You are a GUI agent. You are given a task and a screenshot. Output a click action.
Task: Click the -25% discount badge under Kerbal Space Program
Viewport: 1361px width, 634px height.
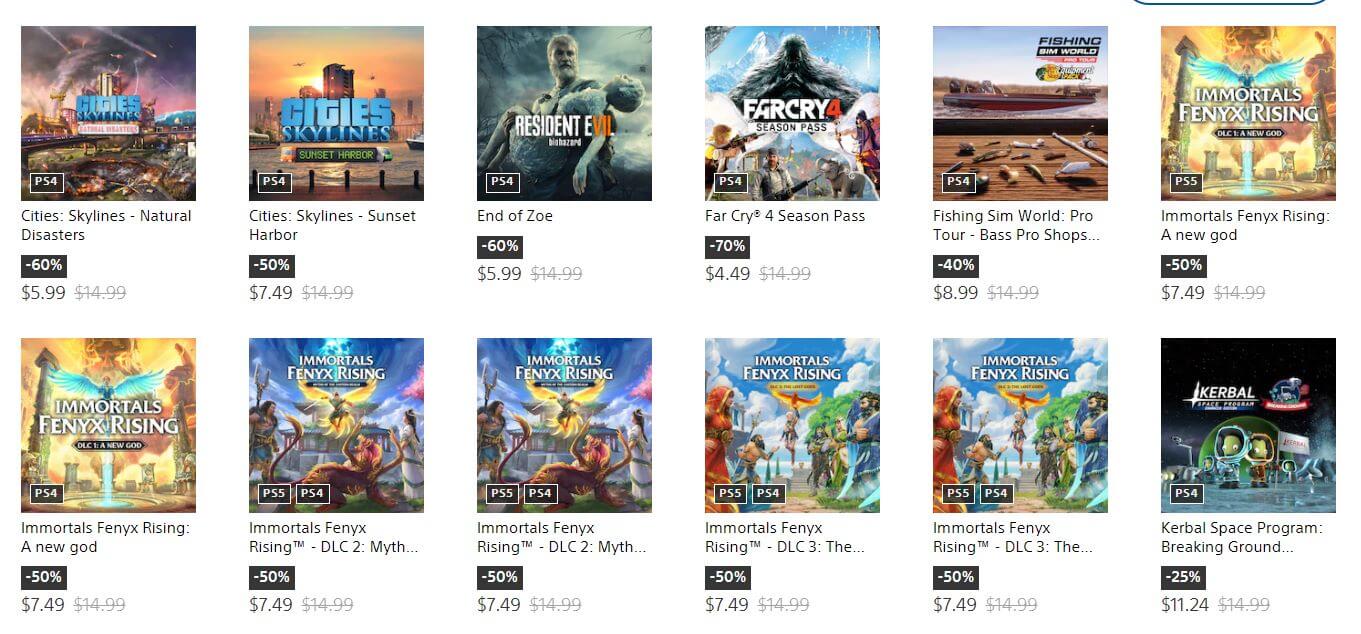(x=1184, y=577)
